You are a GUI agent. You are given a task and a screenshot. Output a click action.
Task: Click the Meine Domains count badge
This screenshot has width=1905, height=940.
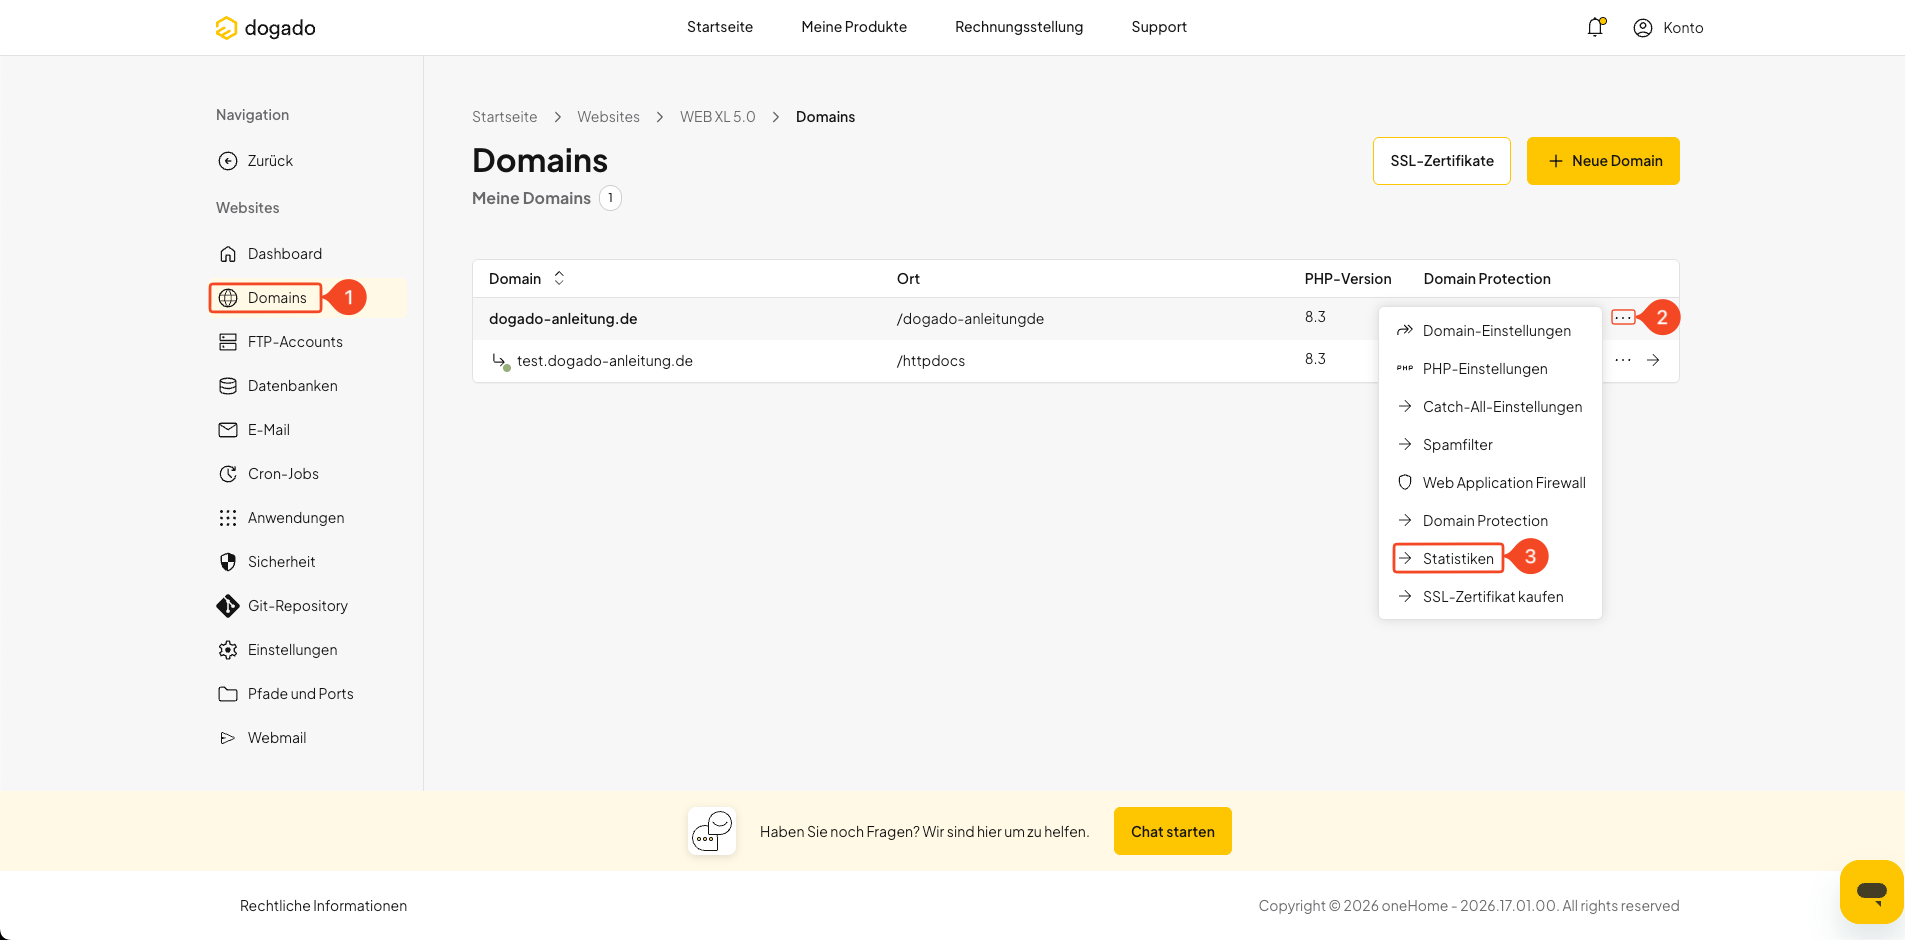pos(610,198)
